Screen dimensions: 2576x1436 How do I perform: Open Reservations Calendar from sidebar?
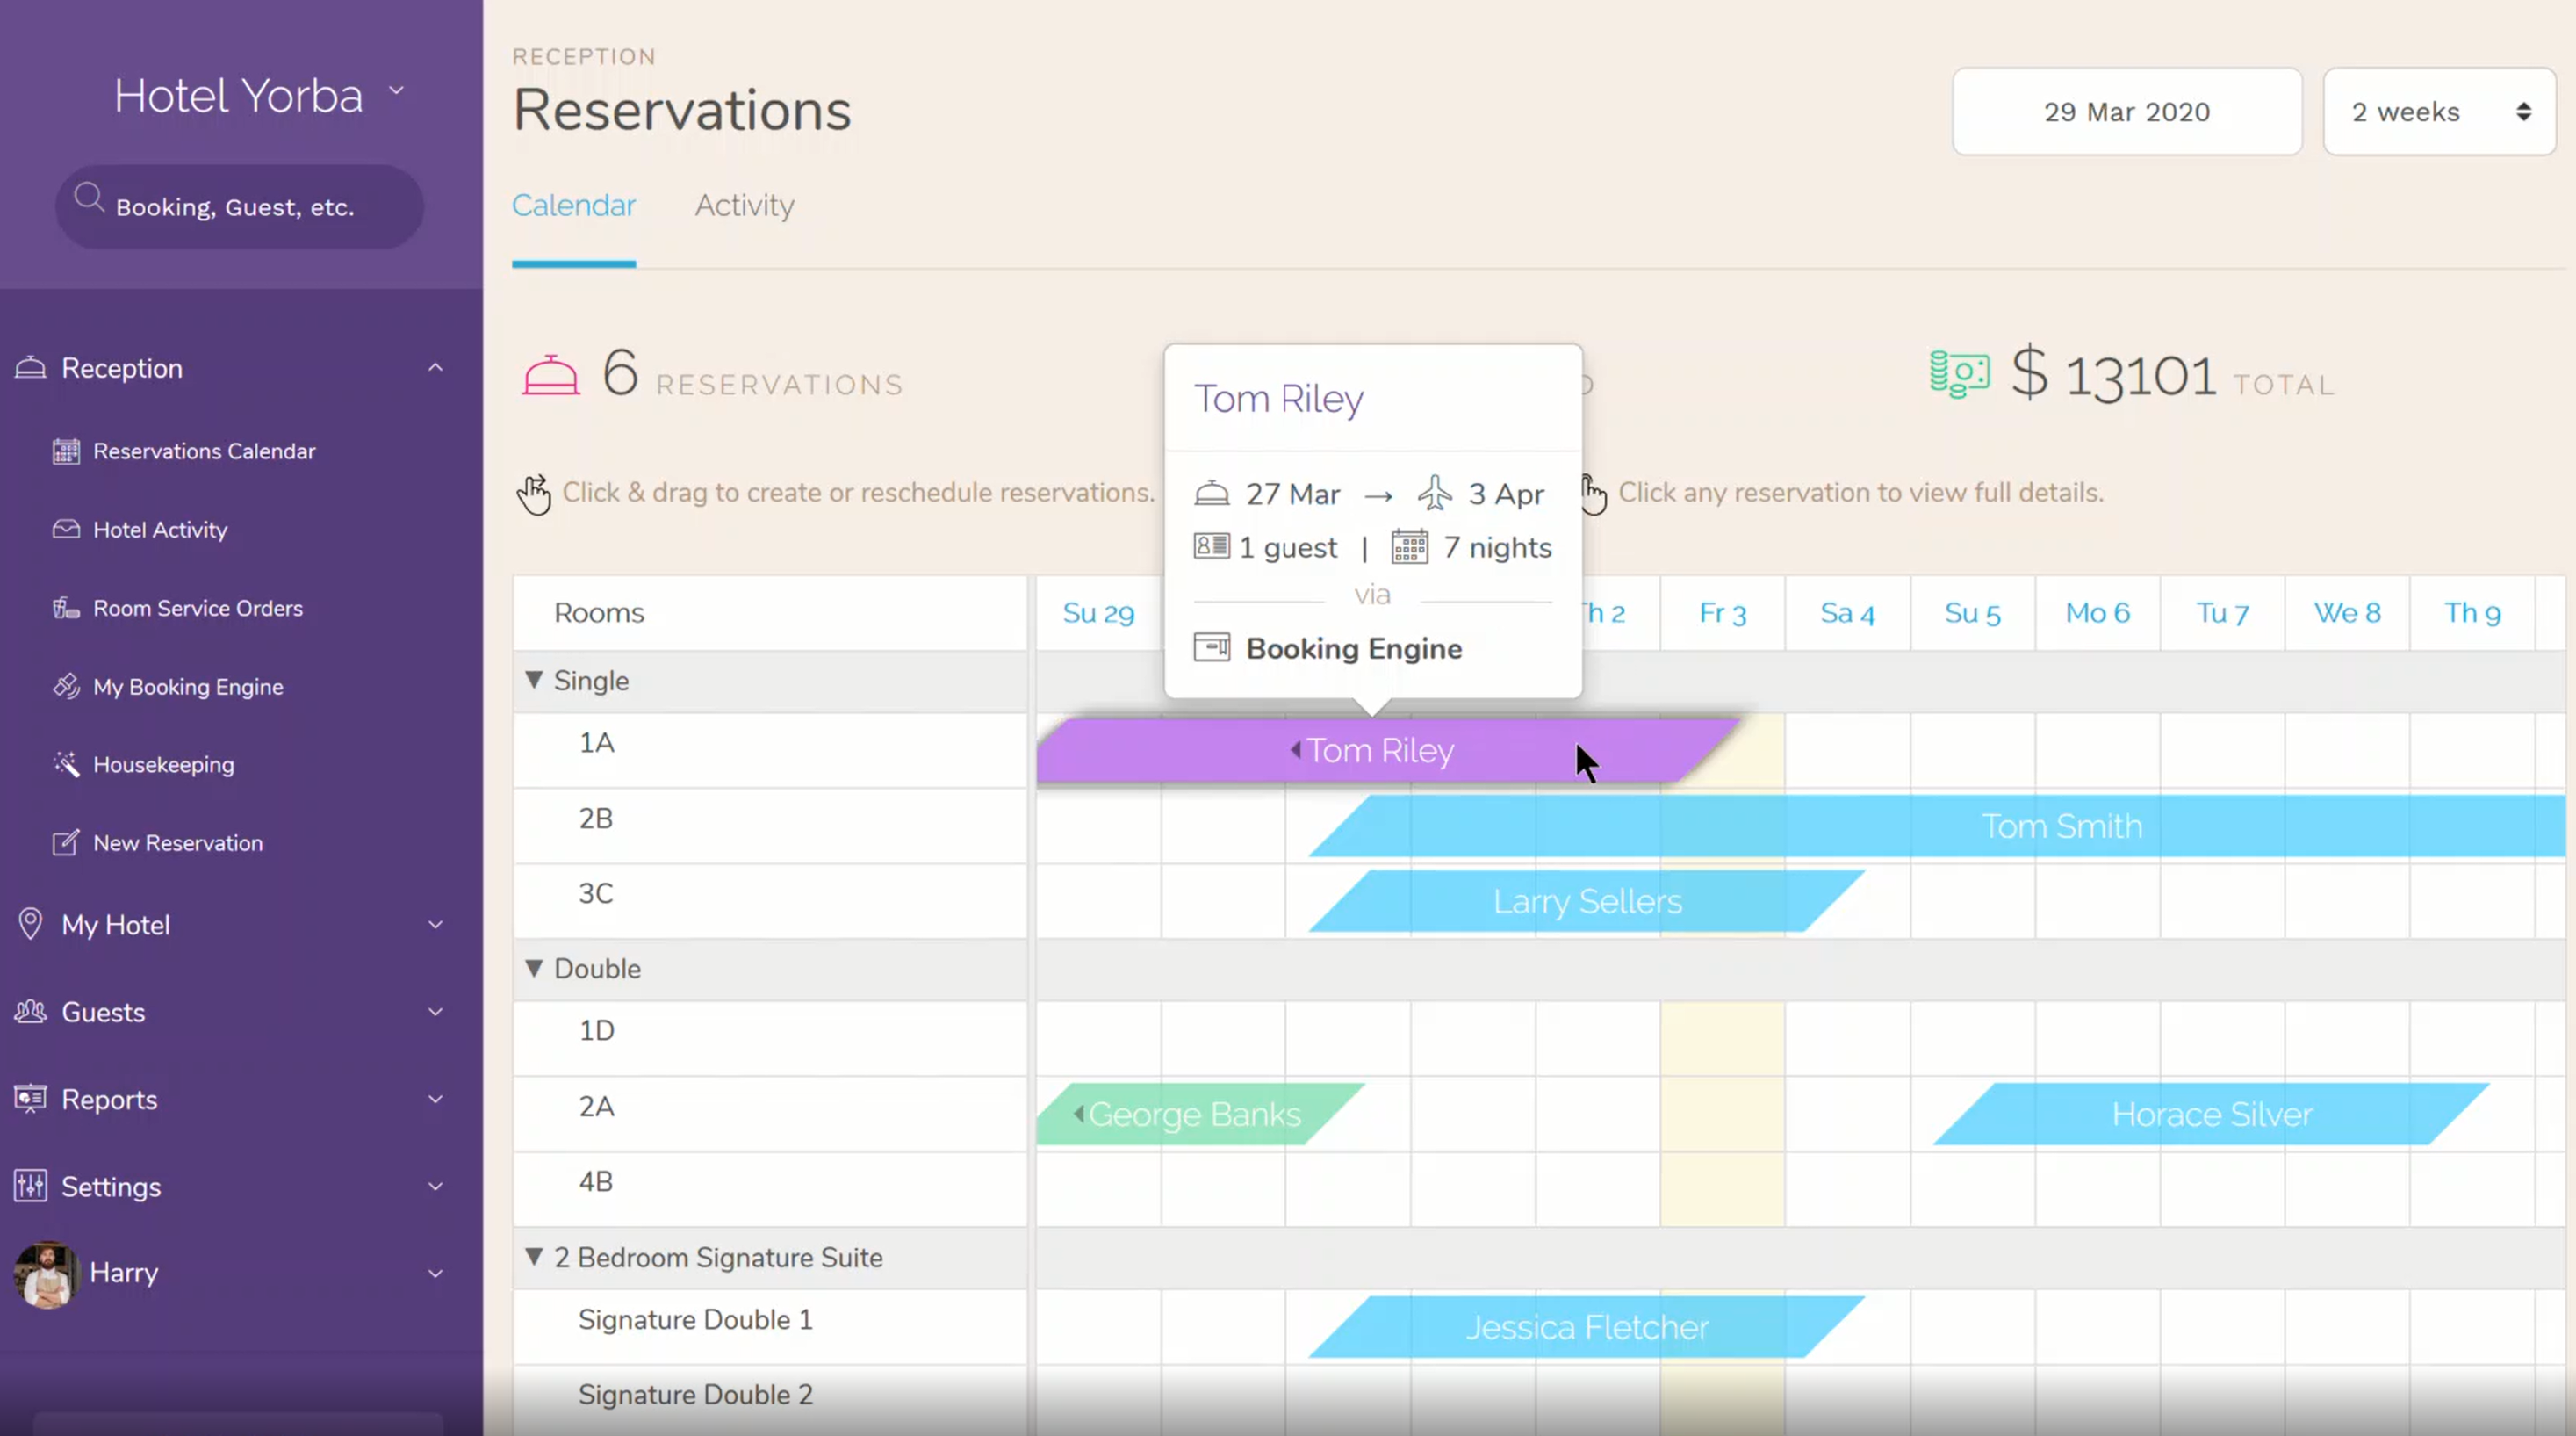click(204, 451)
